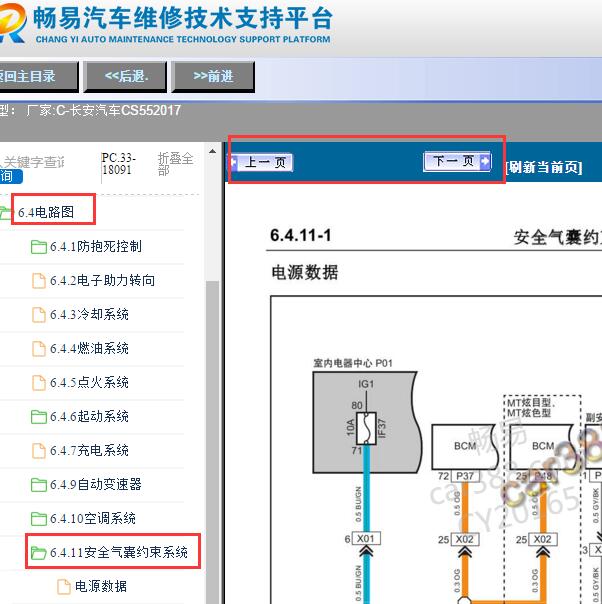Image resolution: width=602 pixels, height=604 pixels.
Task: Click the IF37 10A fuse symbol
Action: 366,428
